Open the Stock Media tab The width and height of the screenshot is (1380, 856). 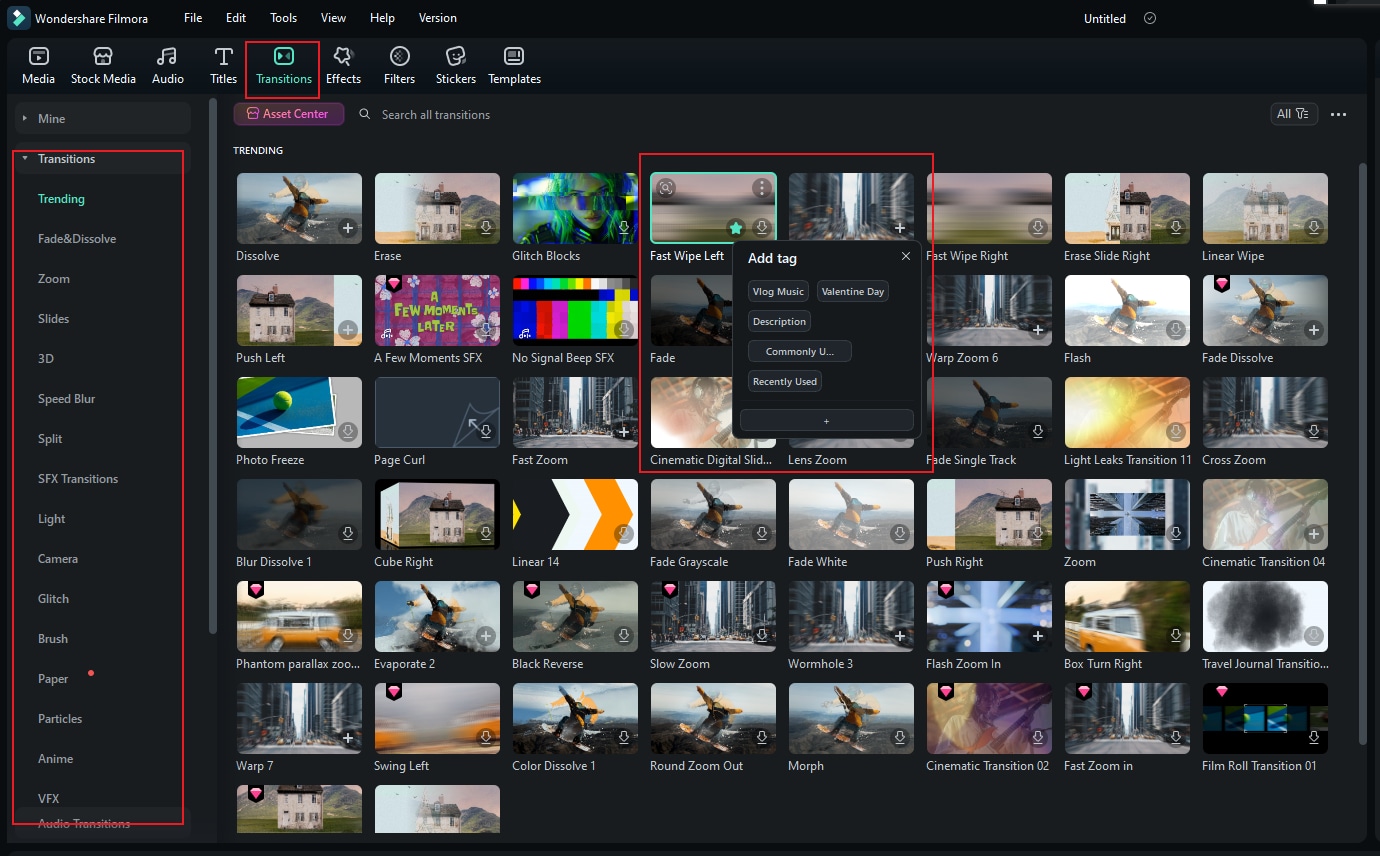(x=103, y=66)
